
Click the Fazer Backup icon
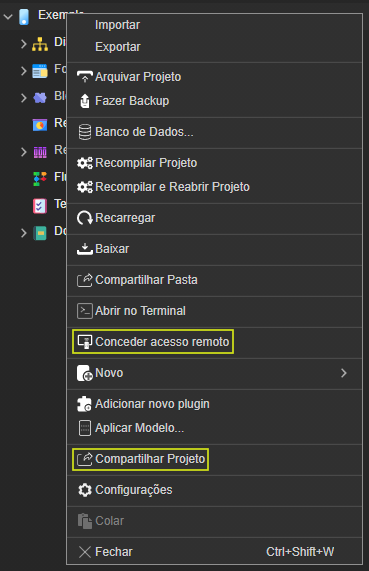85,101
